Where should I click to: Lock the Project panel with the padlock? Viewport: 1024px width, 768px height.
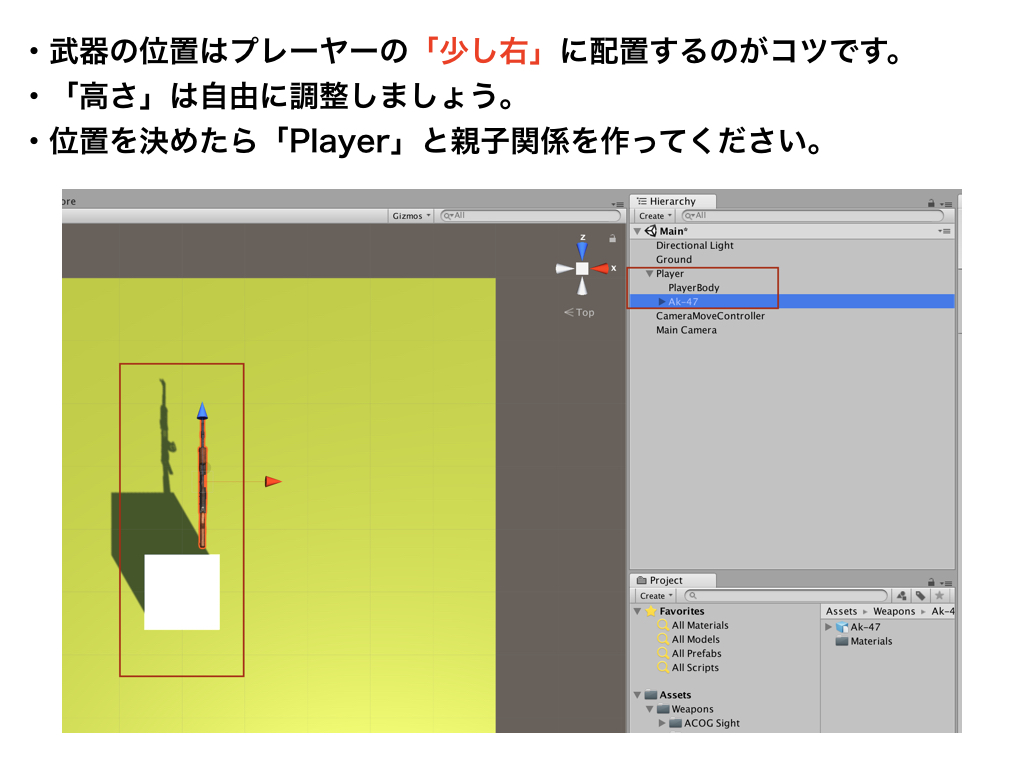pos(931,582)
